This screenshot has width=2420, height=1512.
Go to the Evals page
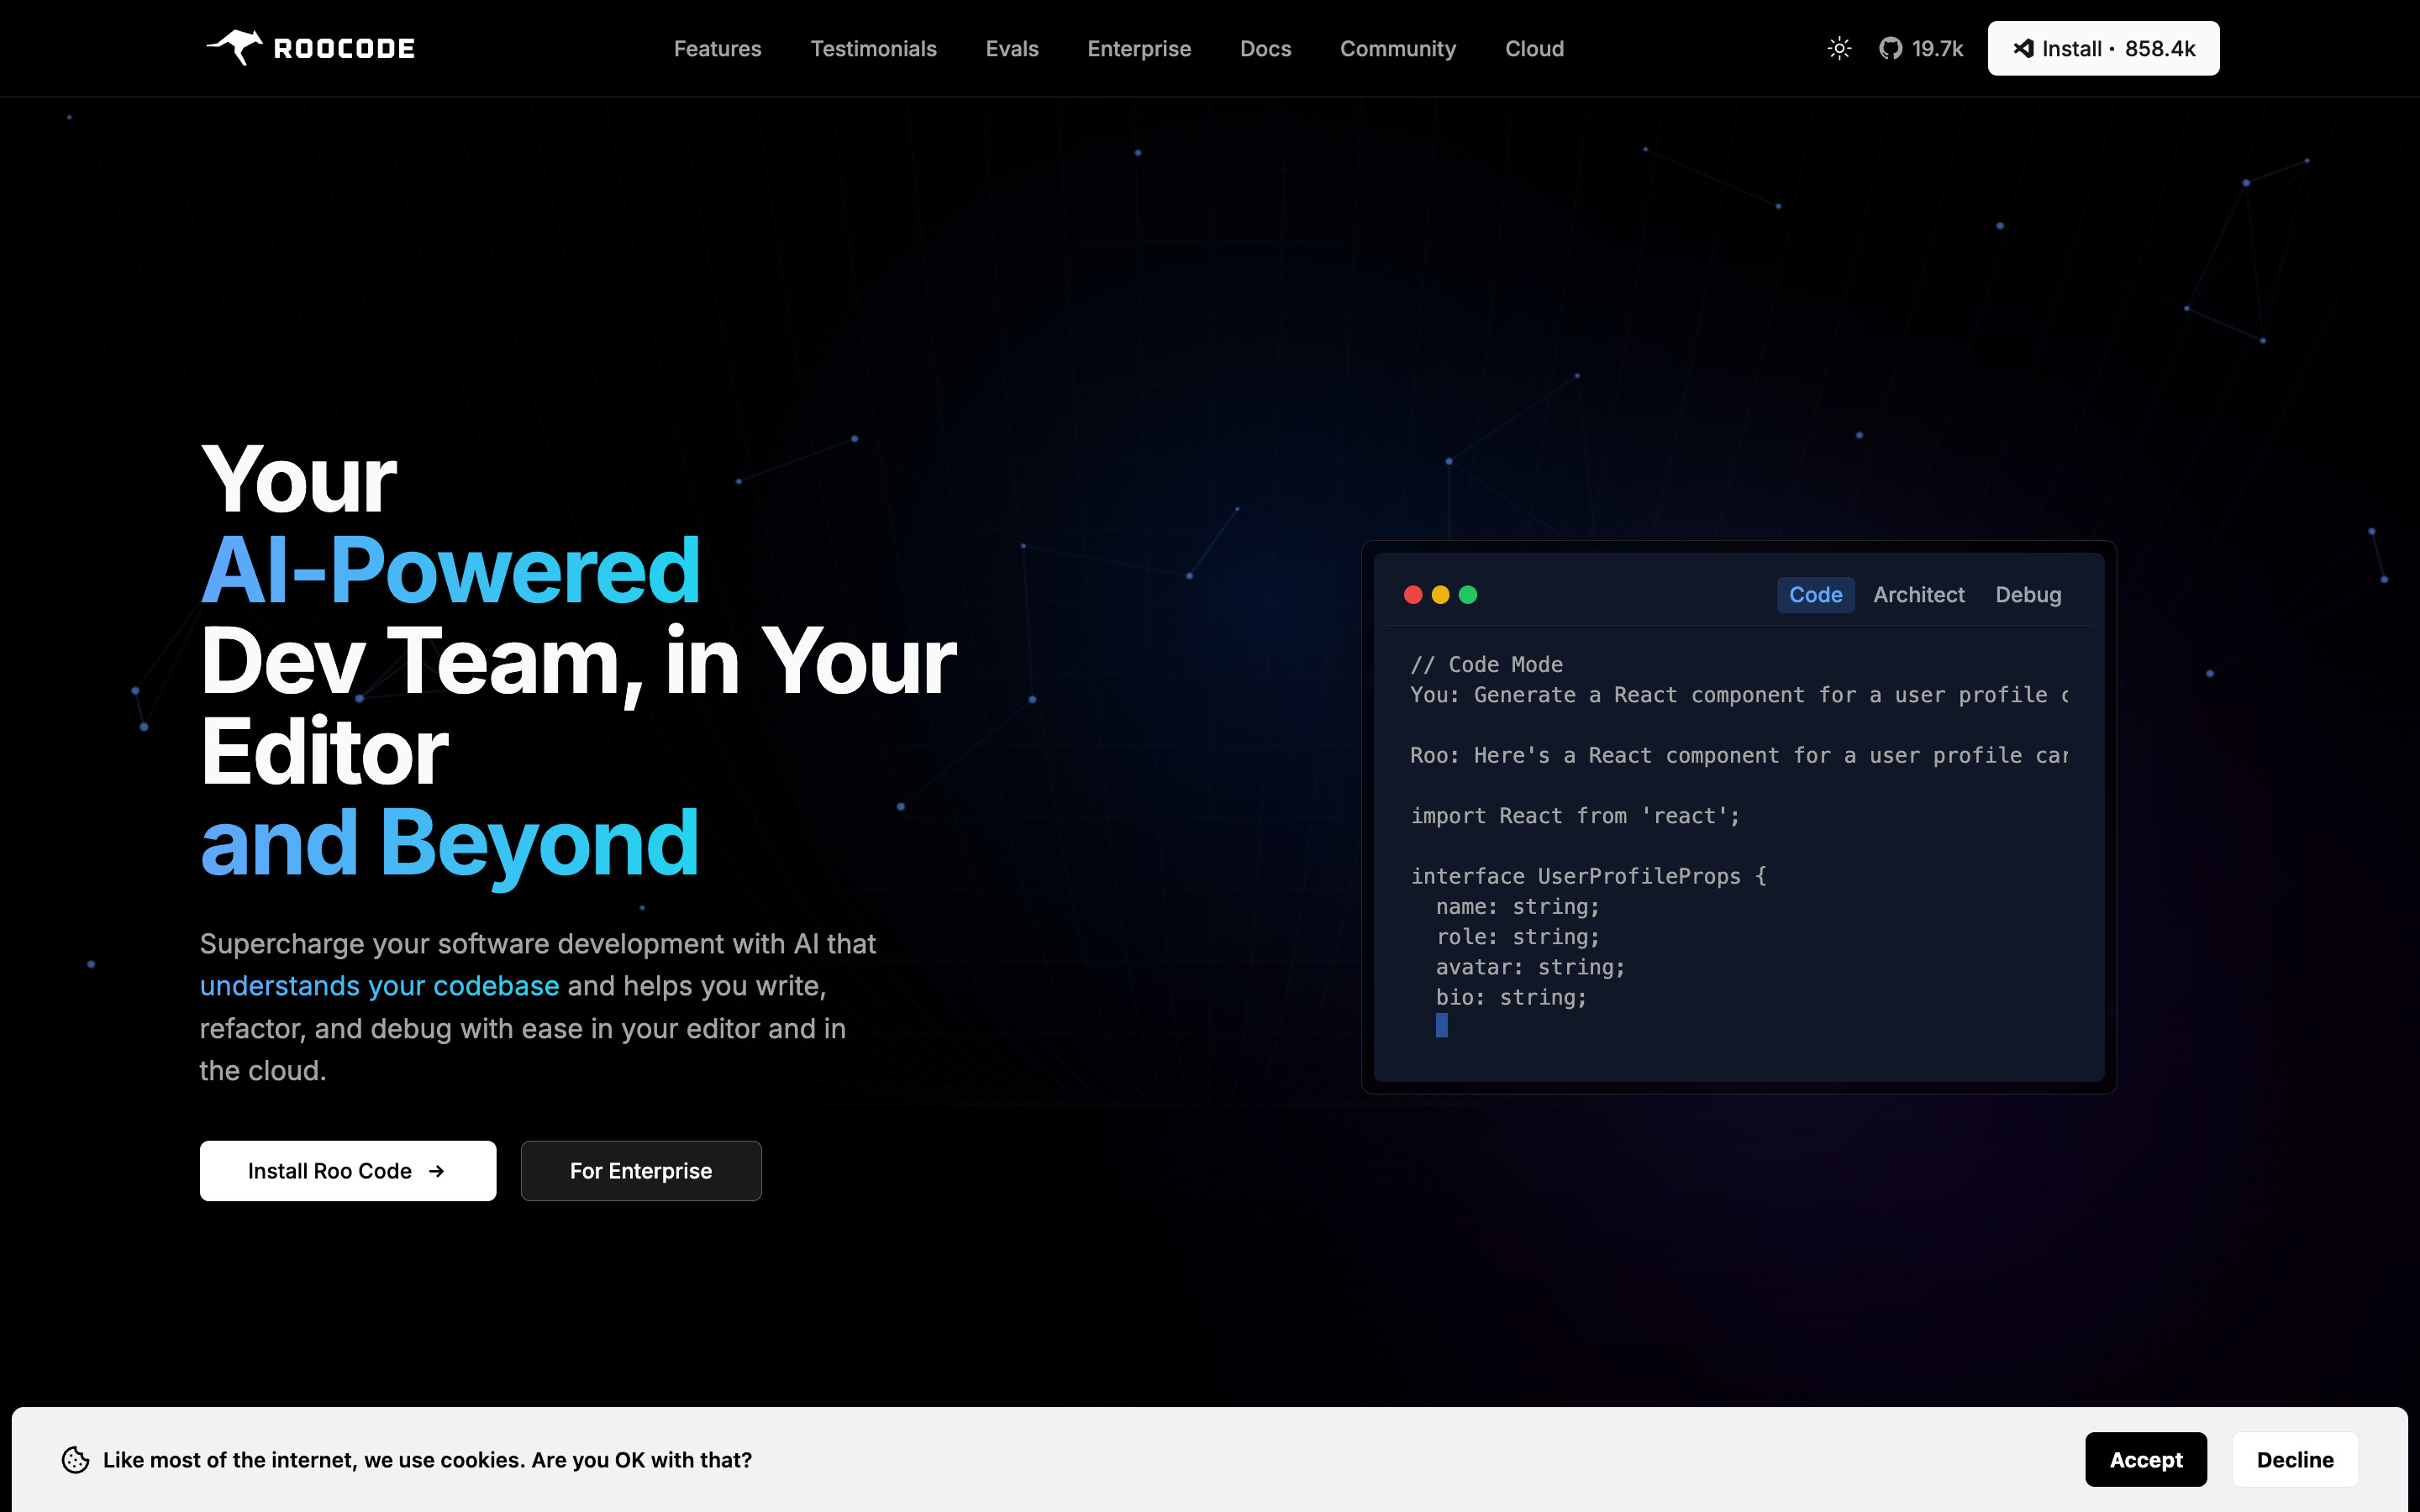(x=1012, y=48)
